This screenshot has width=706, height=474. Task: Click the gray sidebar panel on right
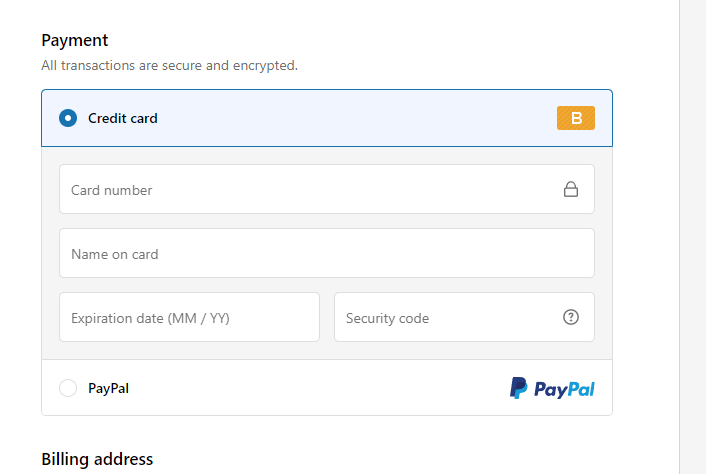coord(693,237)
